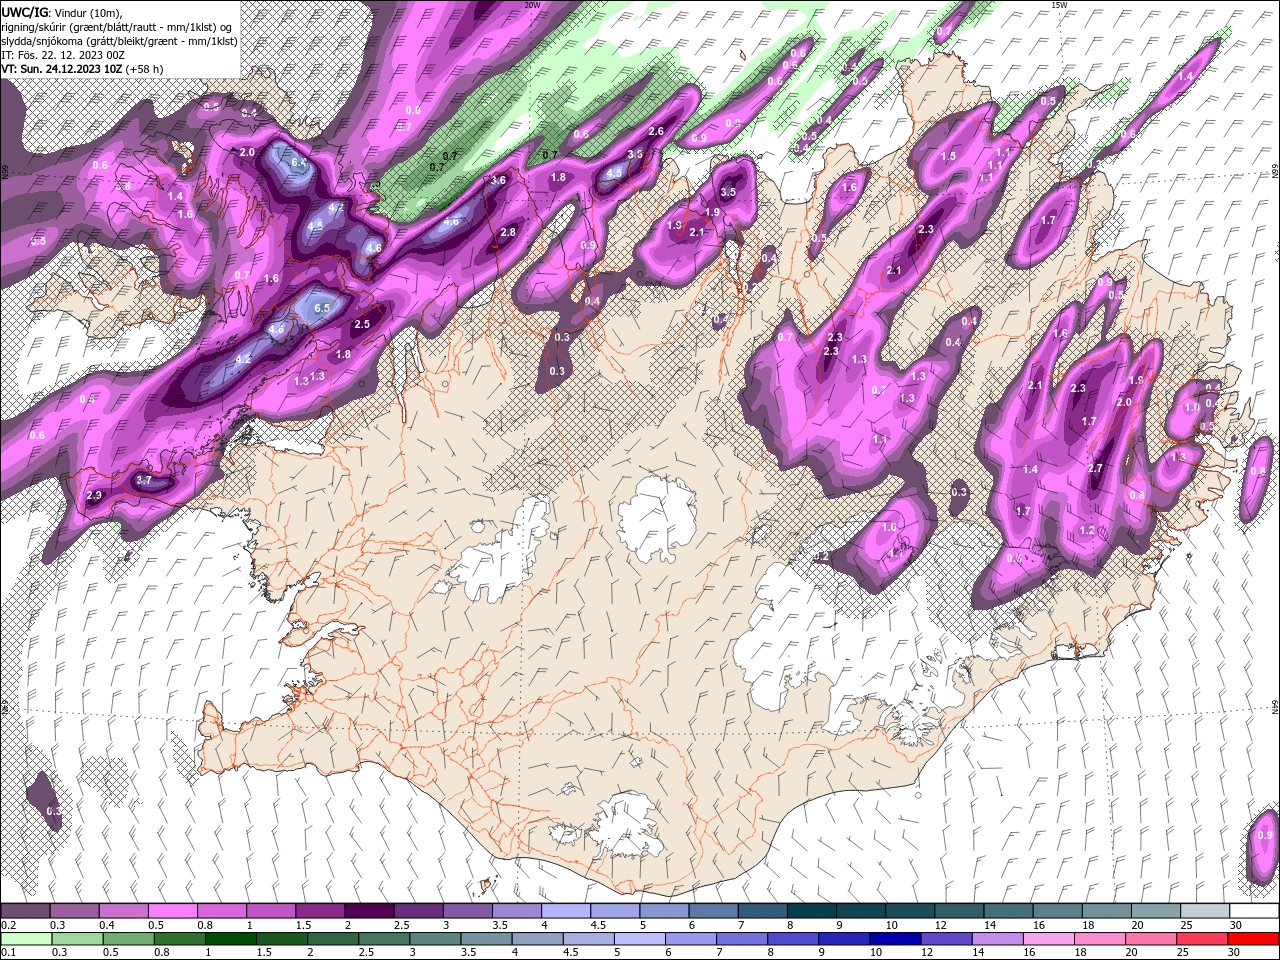
Task: Click the light blue rain scale swatch labeled 5
Action: (640, 939)
